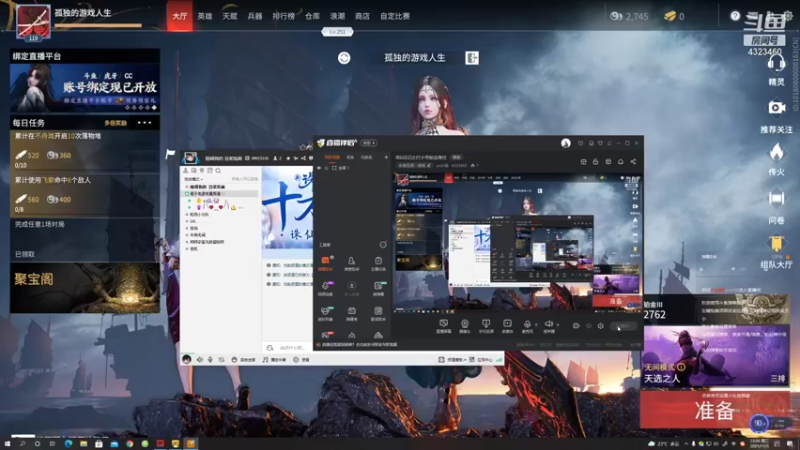Viewport: 800px width, 450px height.
Task: Expand the microphone dropdown arrow in stream toolbar
Action: tap(536, 324)
